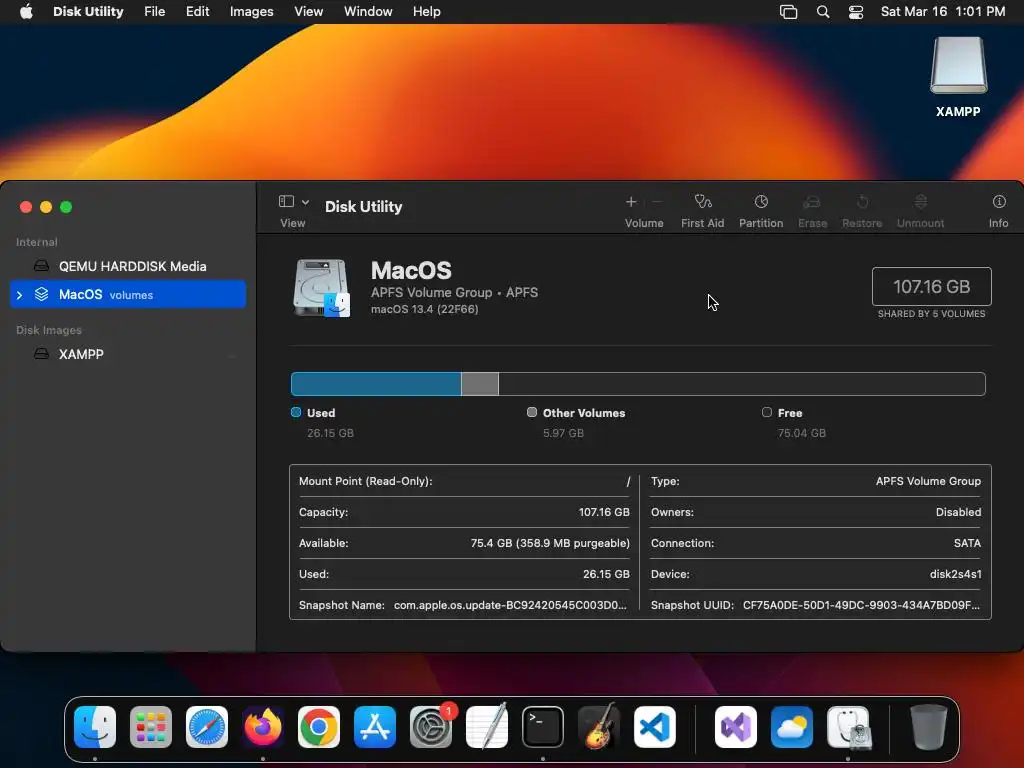Image resolution: width=1024 pixels, height=768 pixels.
Task: Run First Aid on the disk
Action: tap(703, 202)
